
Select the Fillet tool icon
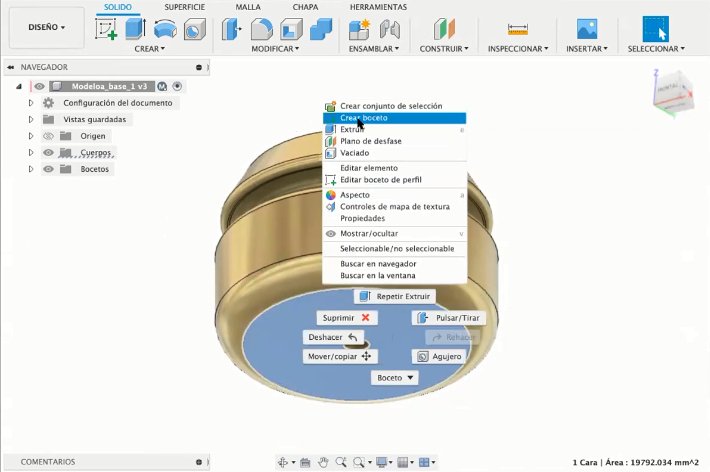pyautogui.click(x=262, y=29)
